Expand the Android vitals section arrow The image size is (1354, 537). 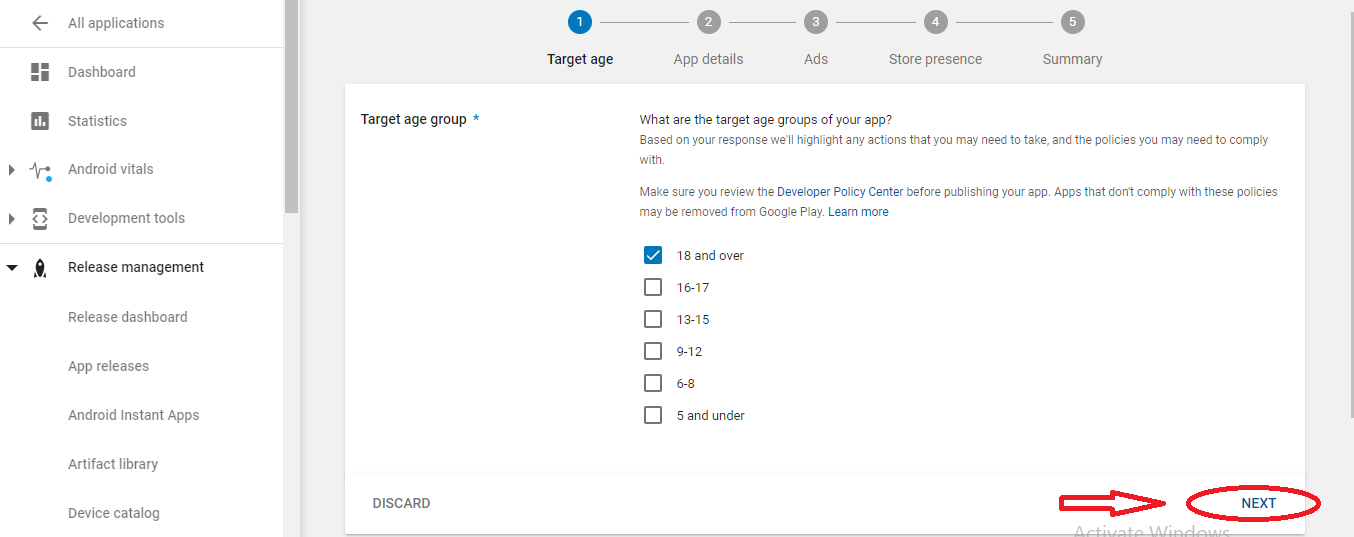point(12,170)
